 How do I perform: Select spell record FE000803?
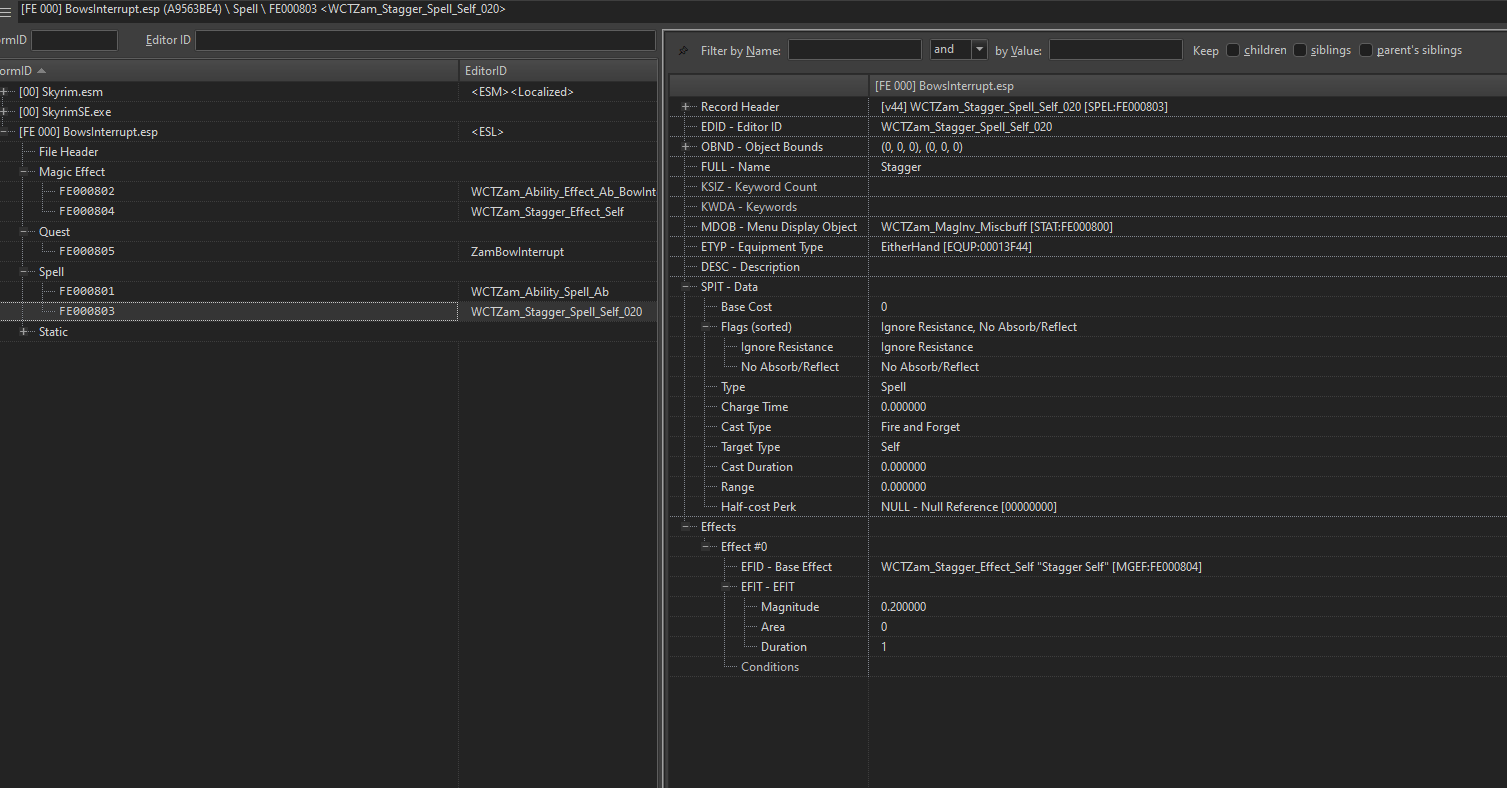87,312
